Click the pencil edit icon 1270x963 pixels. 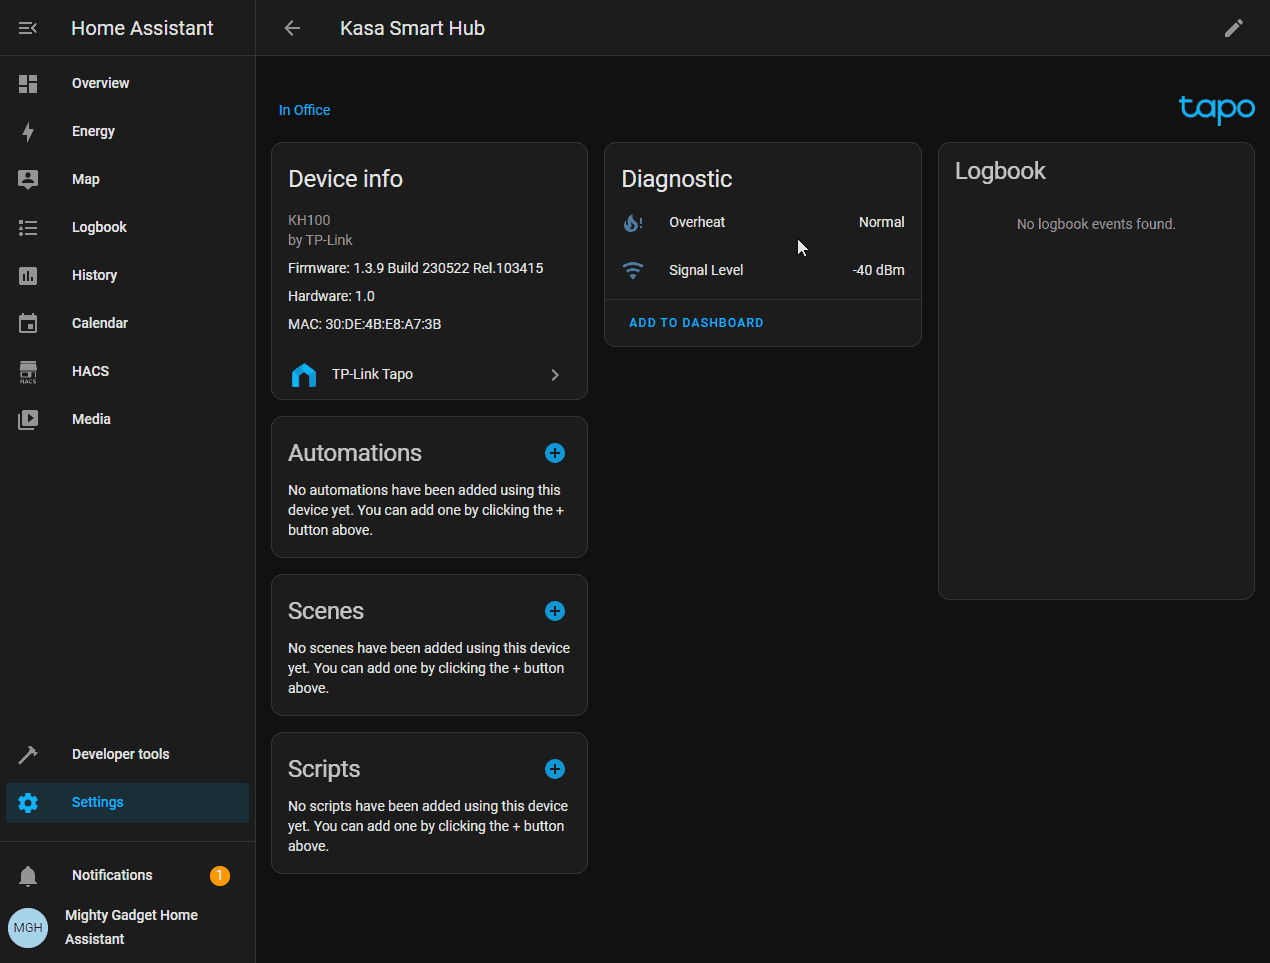coord(1233,28)
